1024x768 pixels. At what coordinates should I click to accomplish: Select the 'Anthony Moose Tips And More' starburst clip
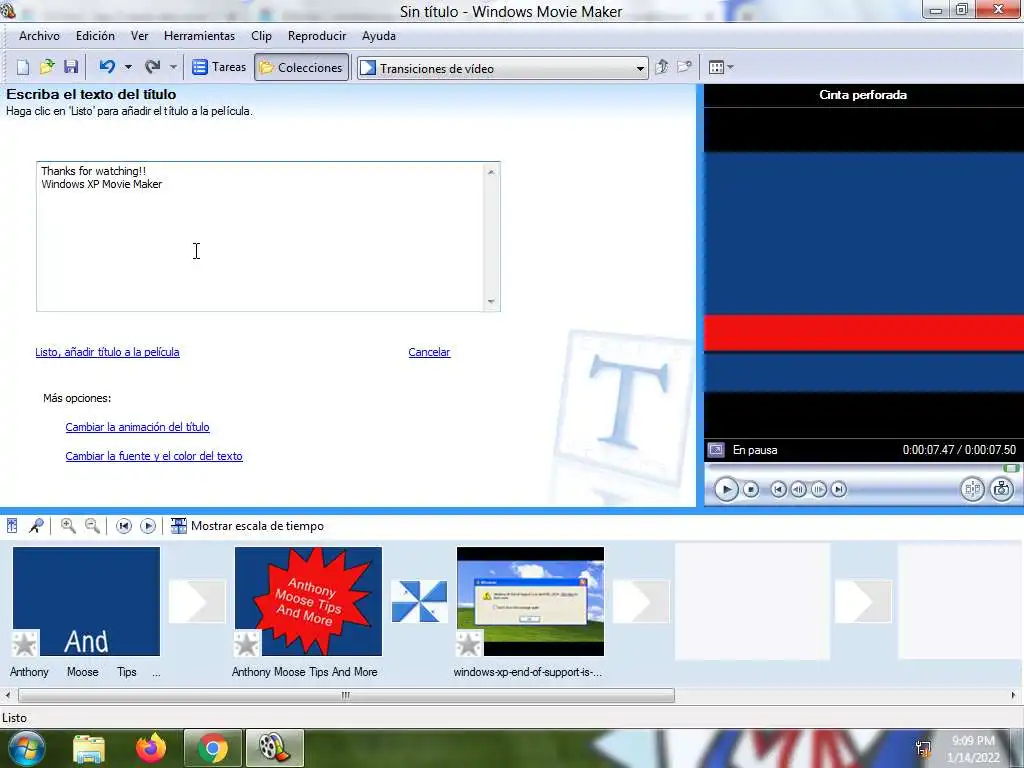pos(308,601)
